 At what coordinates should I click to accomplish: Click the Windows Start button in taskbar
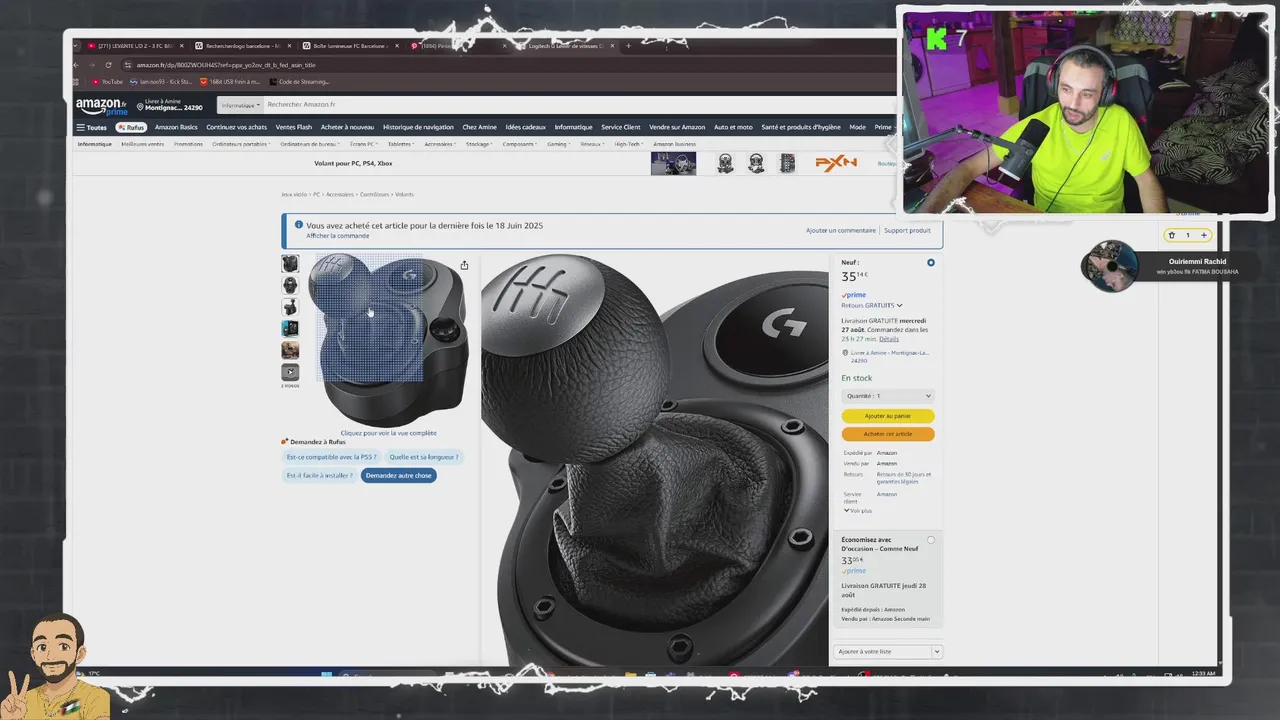pos(326,676)
